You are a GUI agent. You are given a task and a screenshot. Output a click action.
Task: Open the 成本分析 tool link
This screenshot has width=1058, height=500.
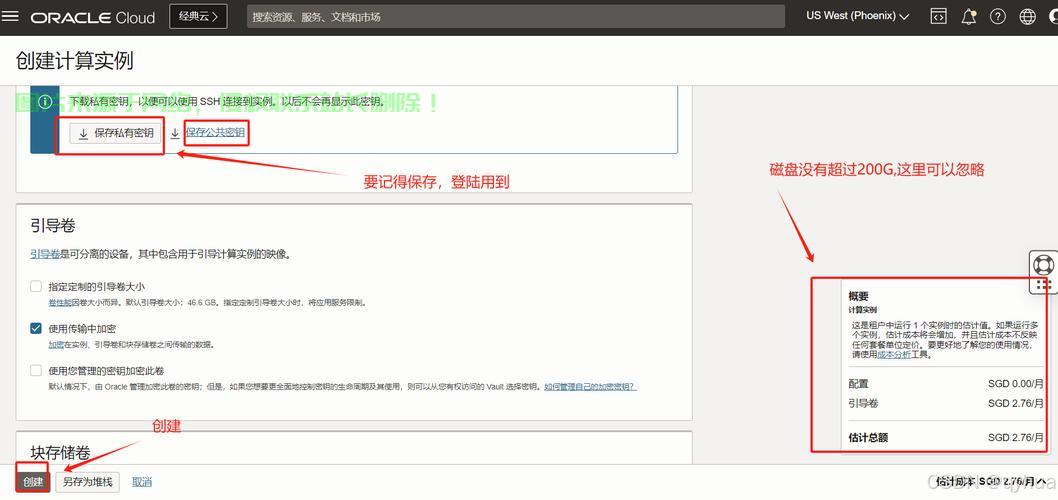pos(894,354)
